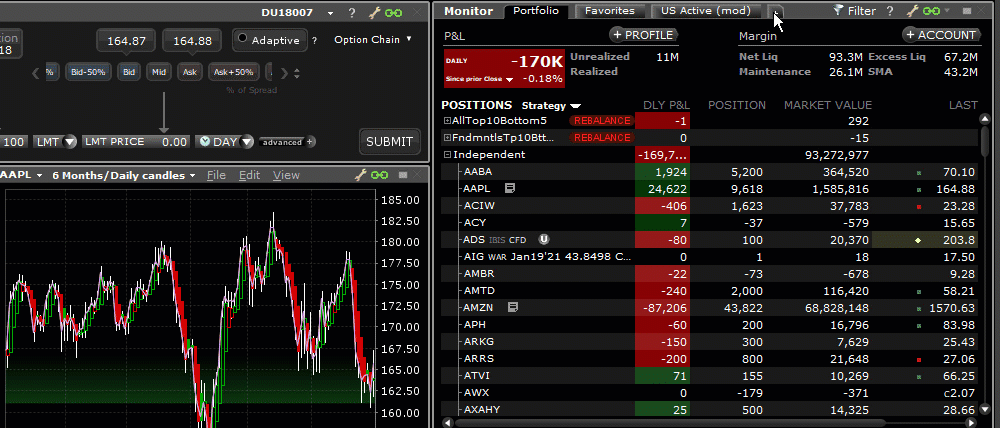Open dropdown arrow beside Monitor link icon
Screen dimensions: 1000x428
pos(947,11)
